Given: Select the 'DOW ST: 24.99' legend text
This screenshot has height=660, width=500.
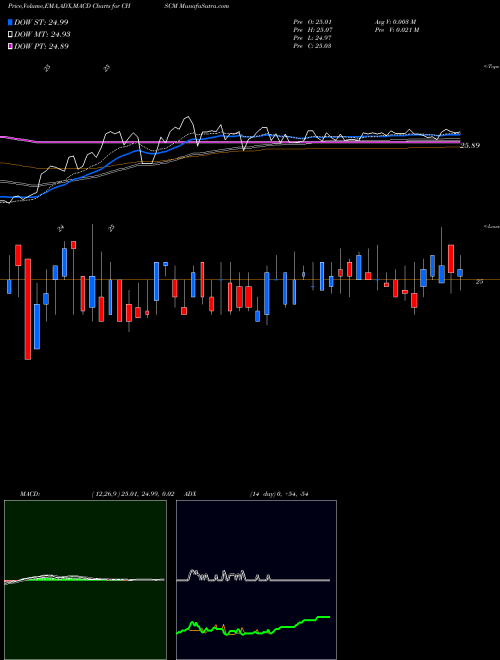Looking at the screenshot, I should (41, 22).
